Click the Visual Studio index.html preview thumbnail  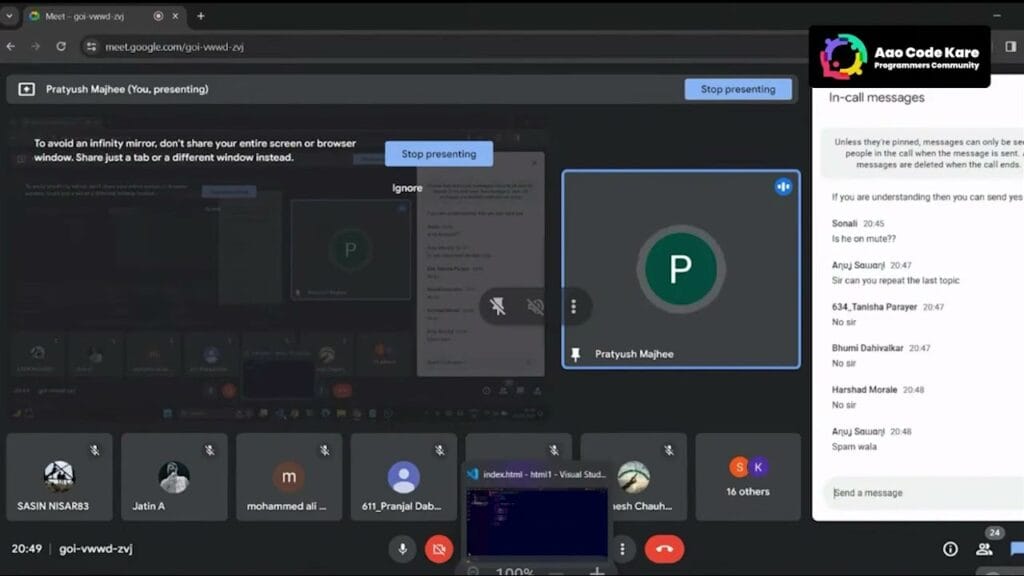(537, 520)
